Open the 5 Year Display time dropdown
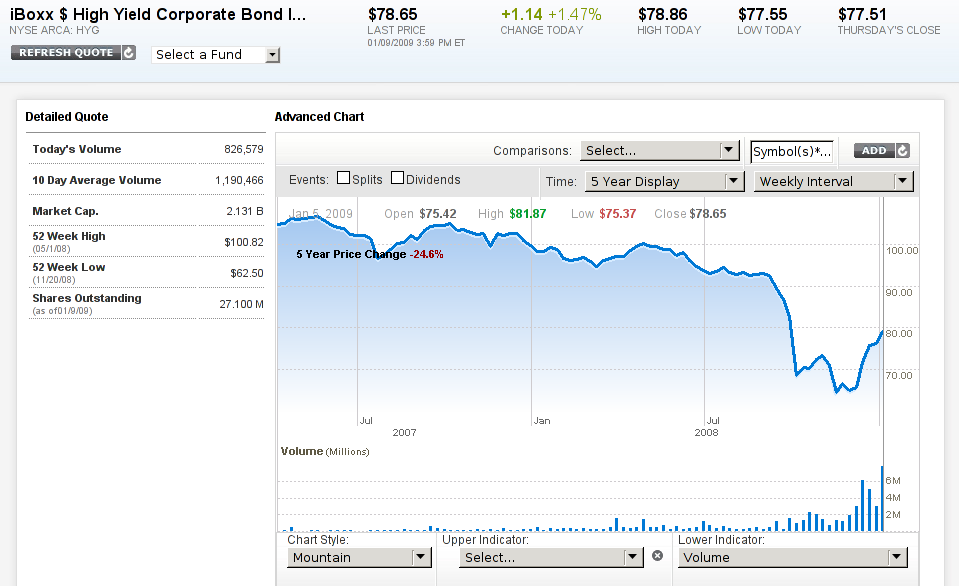The height and width of the screenshot is (586, 964). pyautogui.click(x=664, y=181)
